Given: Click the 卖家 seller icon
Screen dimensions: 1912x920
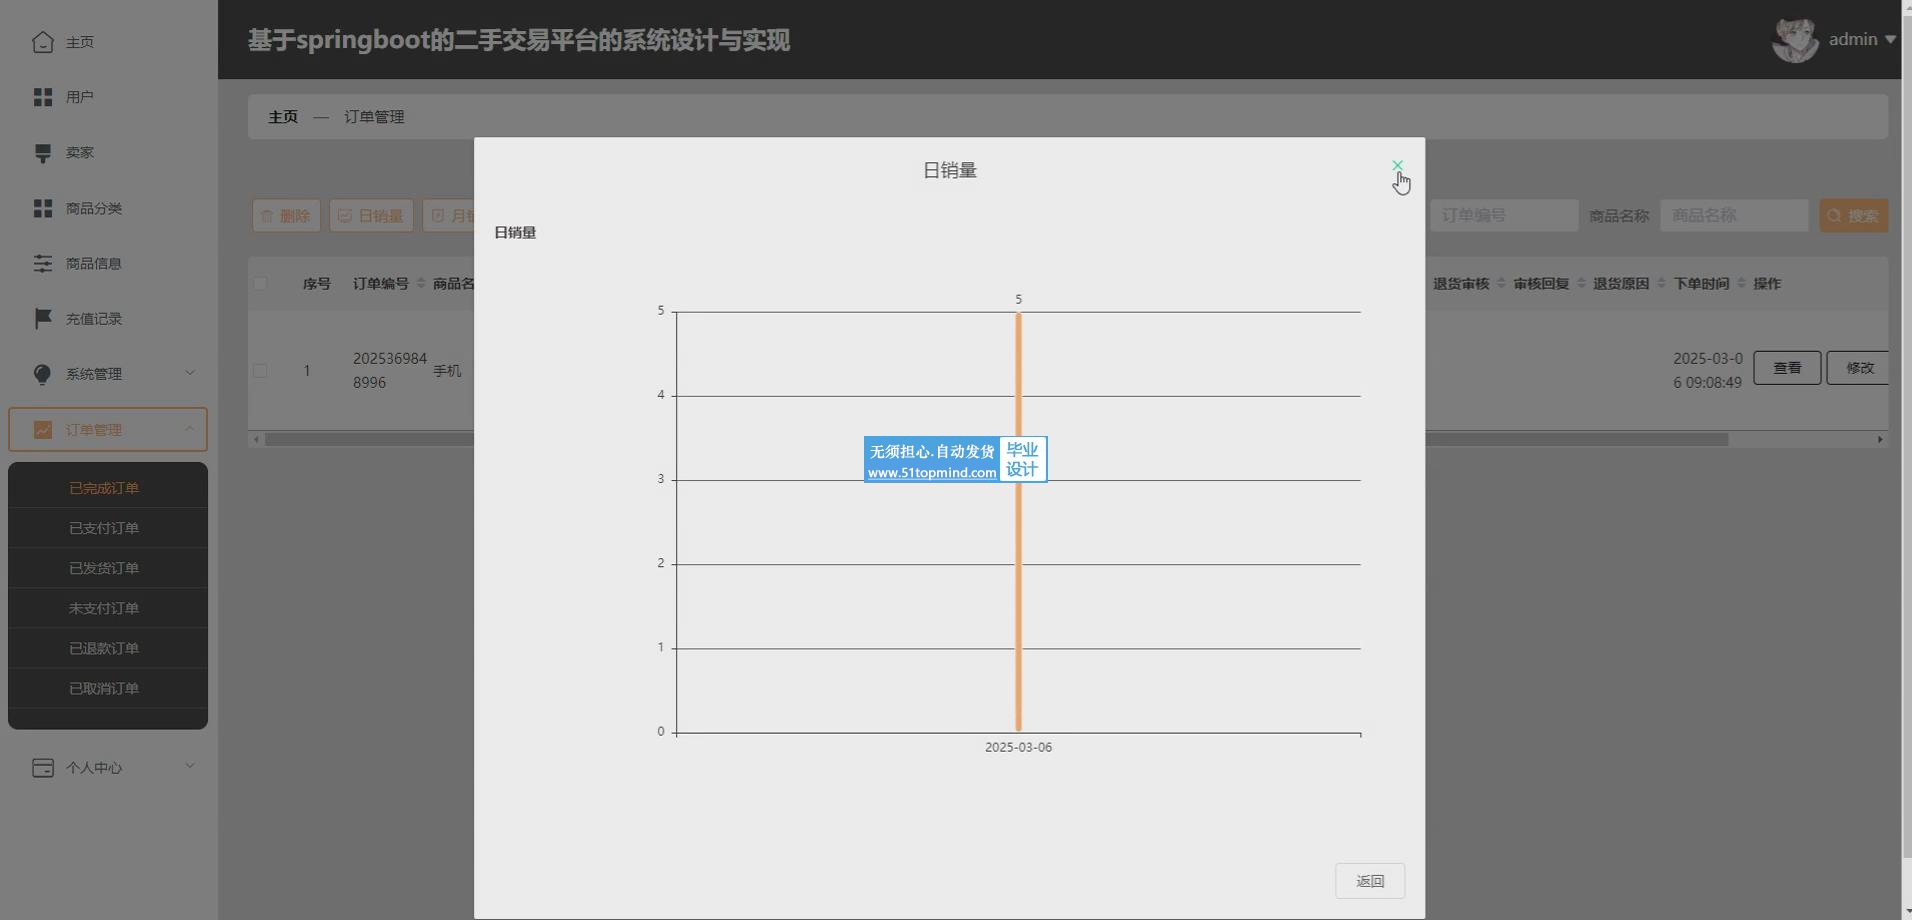Looking at the screenshot, I should pyautogui.click(x=43, y=153).
